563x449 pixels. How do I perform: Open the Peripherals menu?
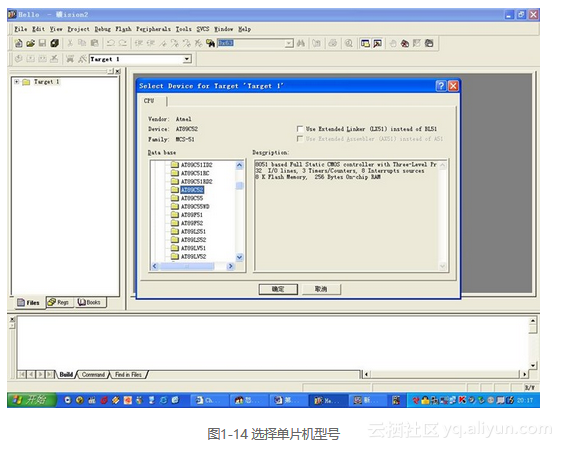coord(153,29)
